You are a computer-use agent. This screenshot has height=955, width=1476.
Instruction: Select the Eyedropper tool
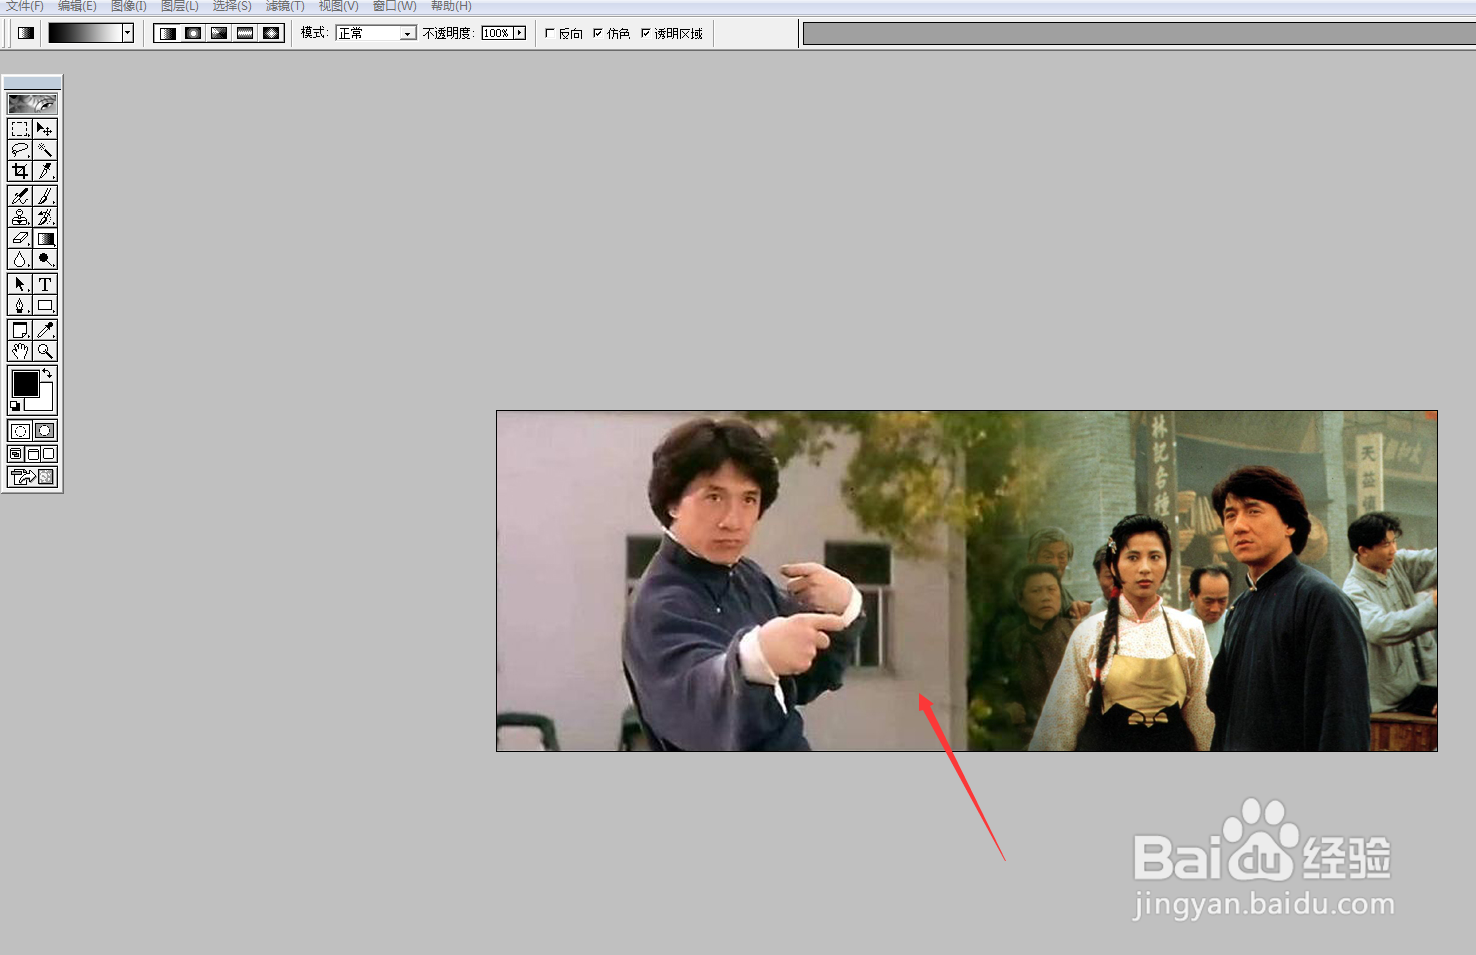[x=45, y=330]
